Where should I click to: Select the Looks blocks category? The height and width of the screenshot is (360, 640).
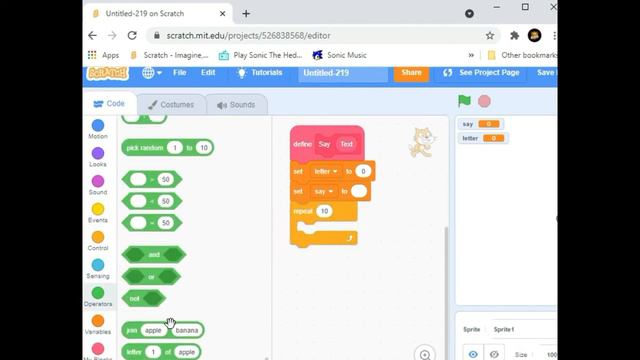[98, 157]
